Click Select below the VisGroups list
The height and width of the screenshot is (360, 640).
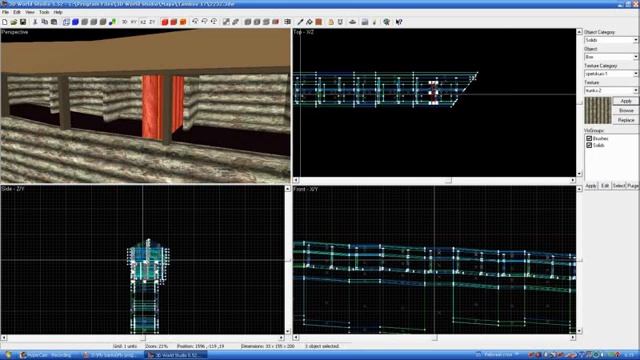pos(618,186)
